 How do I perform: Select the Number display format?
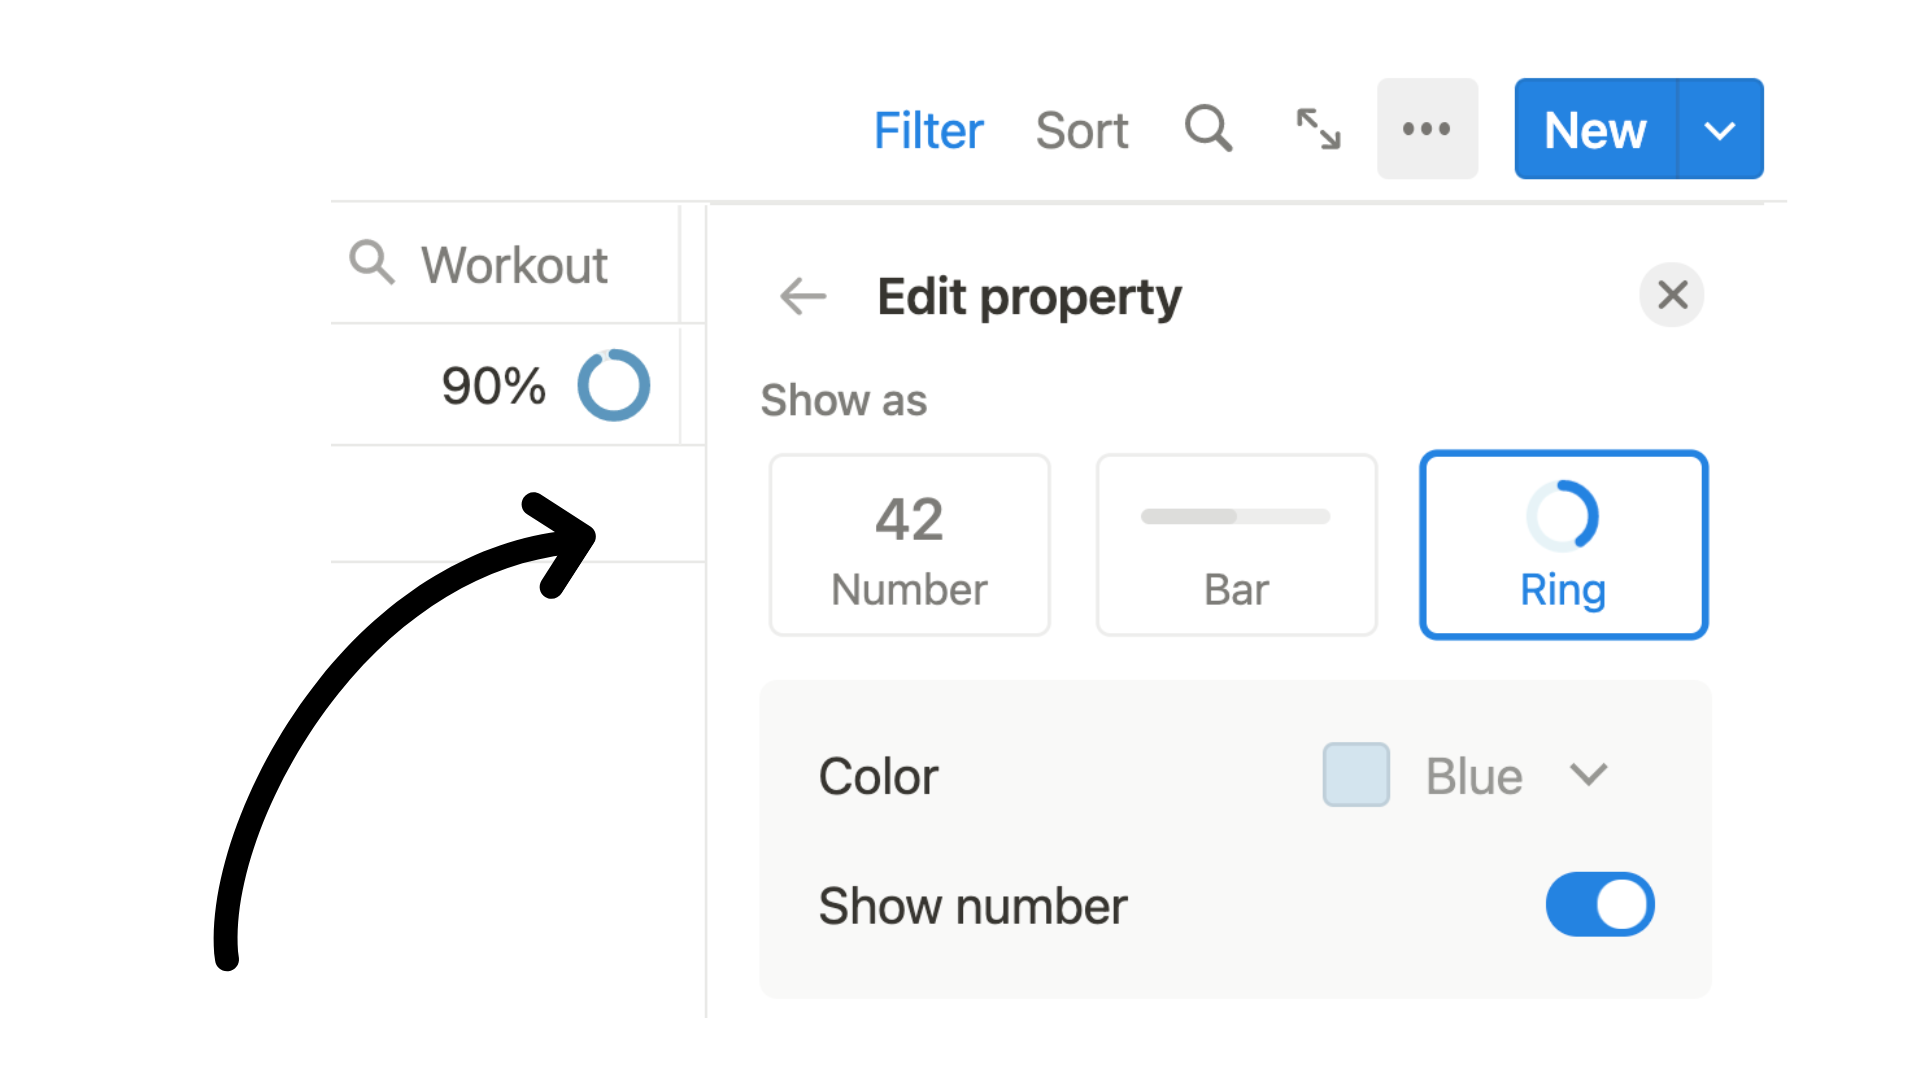[910, 545]
